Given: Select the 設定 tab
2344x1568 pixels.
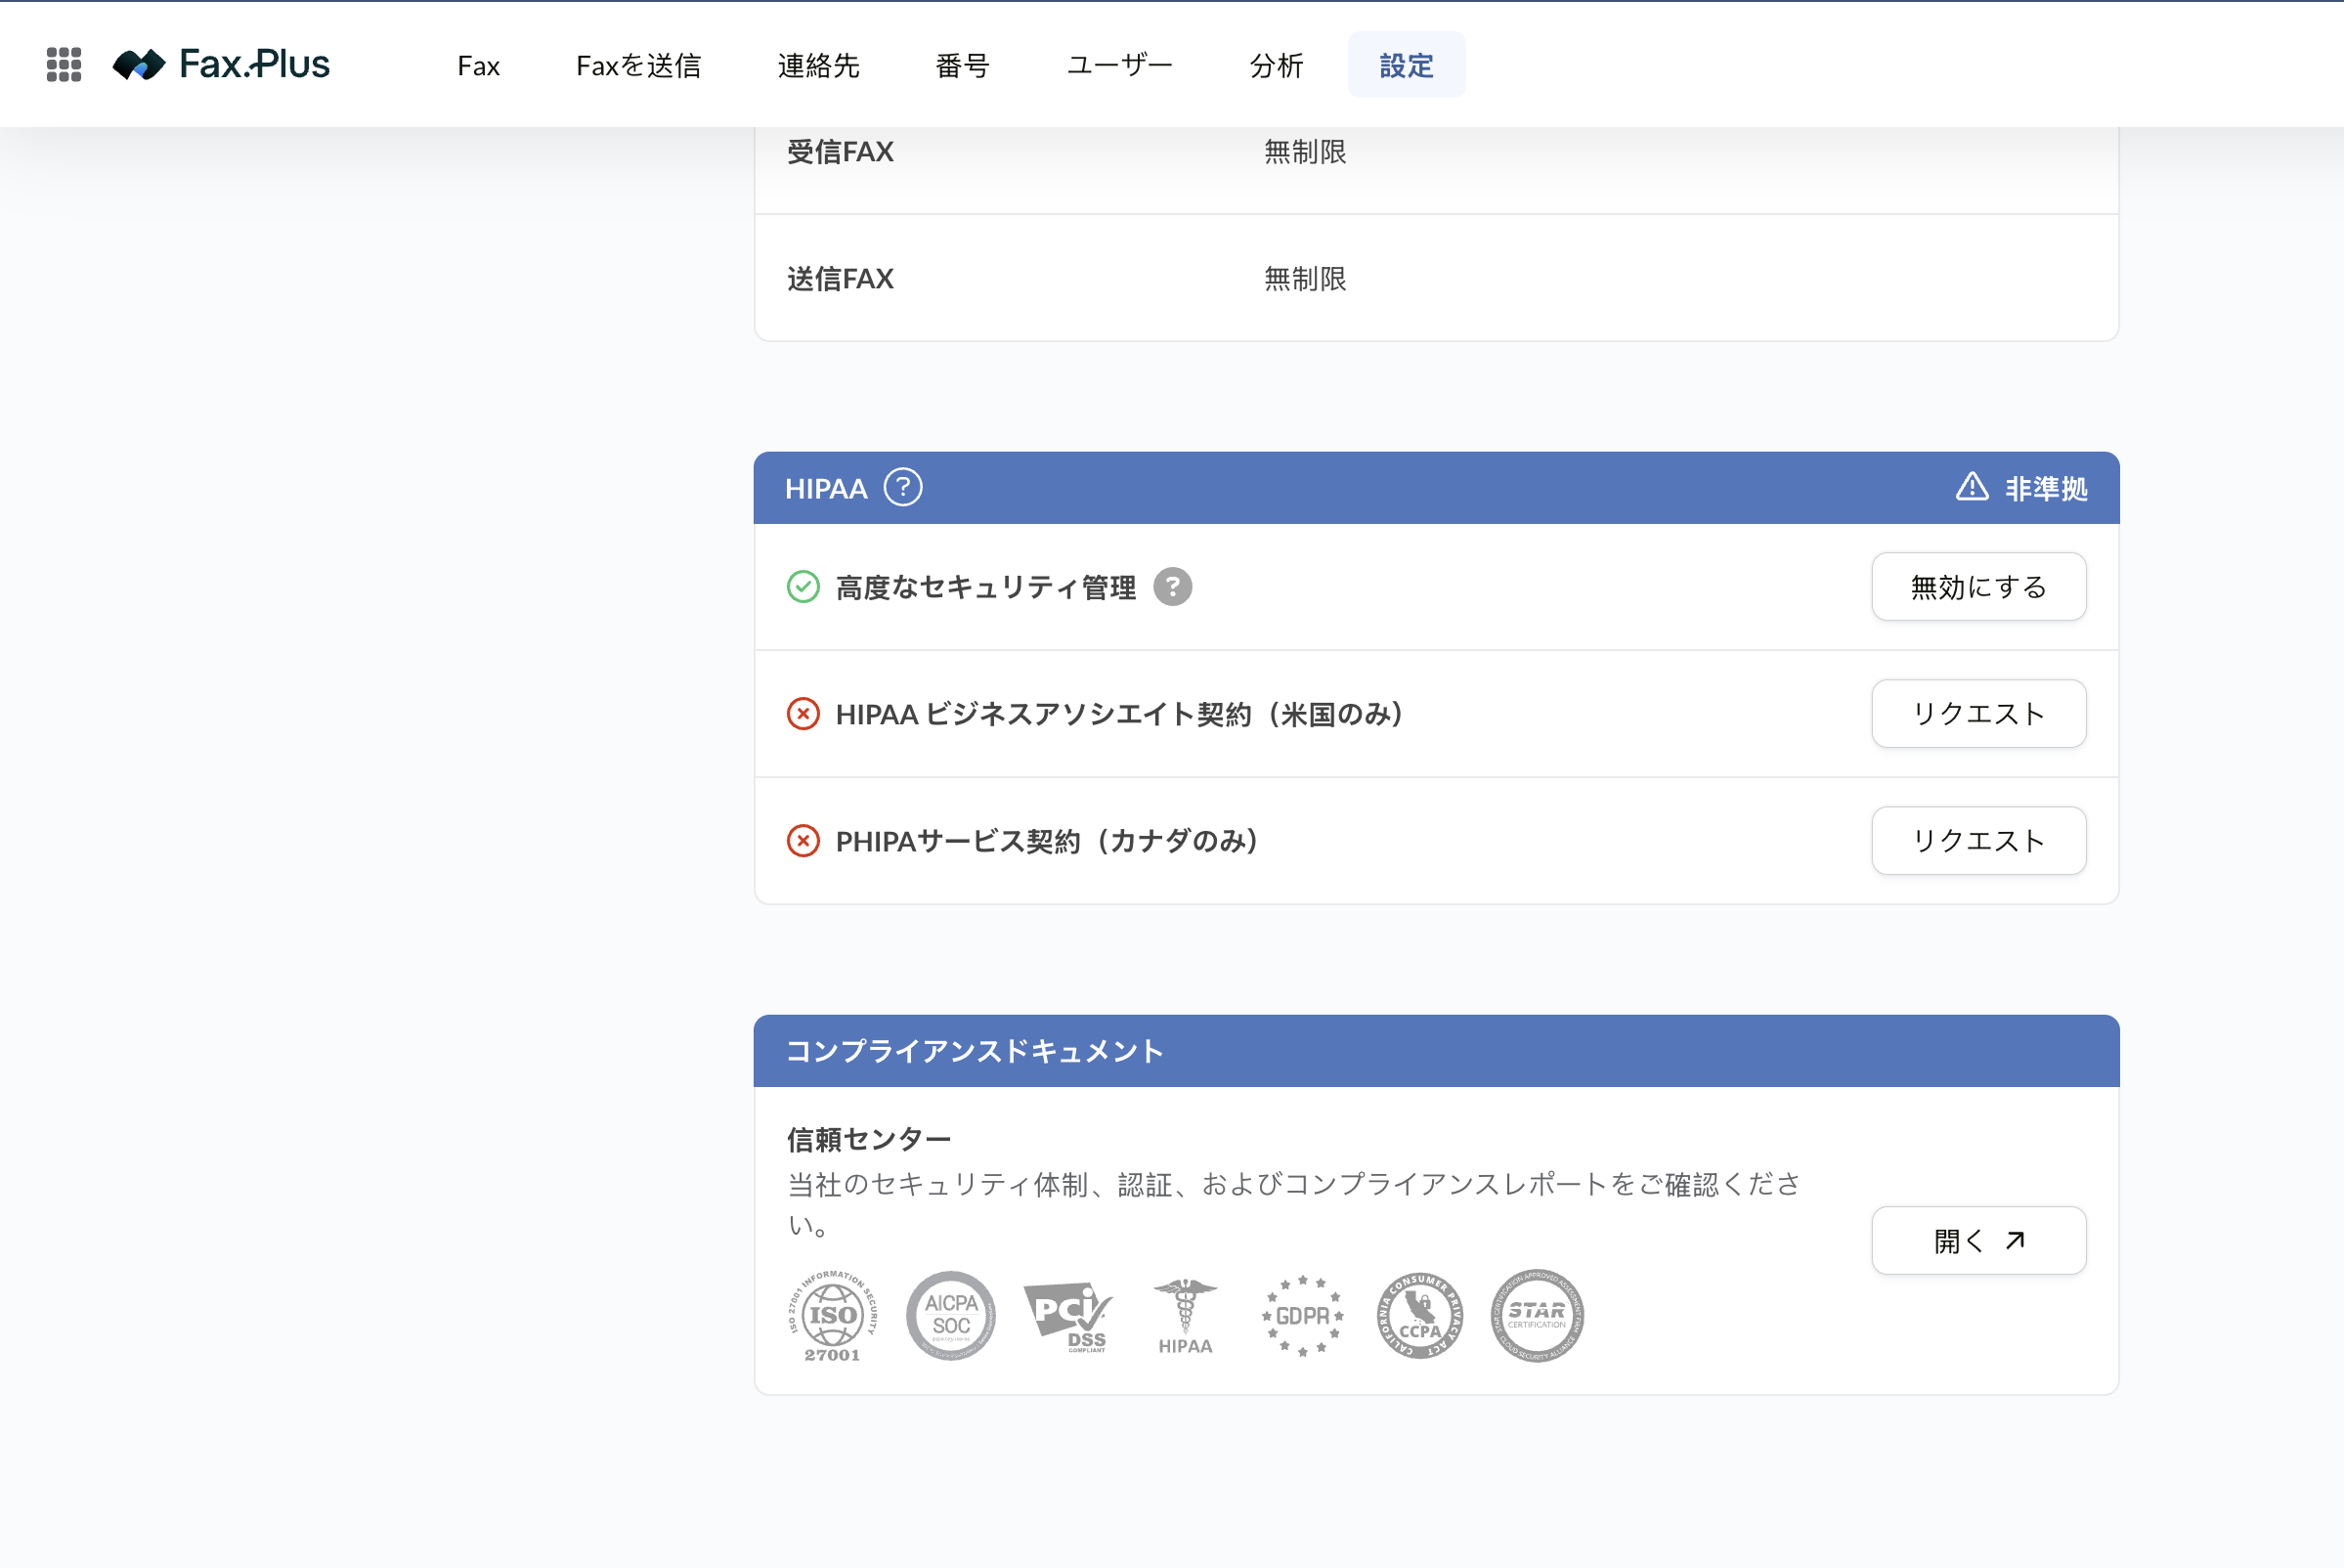Looking at the screenshot, I should point(1406,66).
